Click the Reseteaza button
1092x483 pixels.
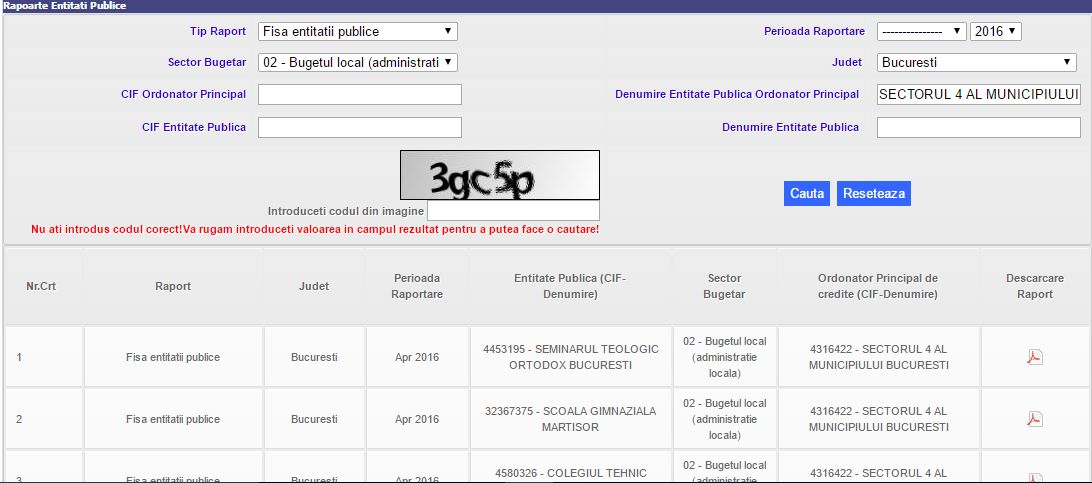pyautogui.click(x=874, y=193)
